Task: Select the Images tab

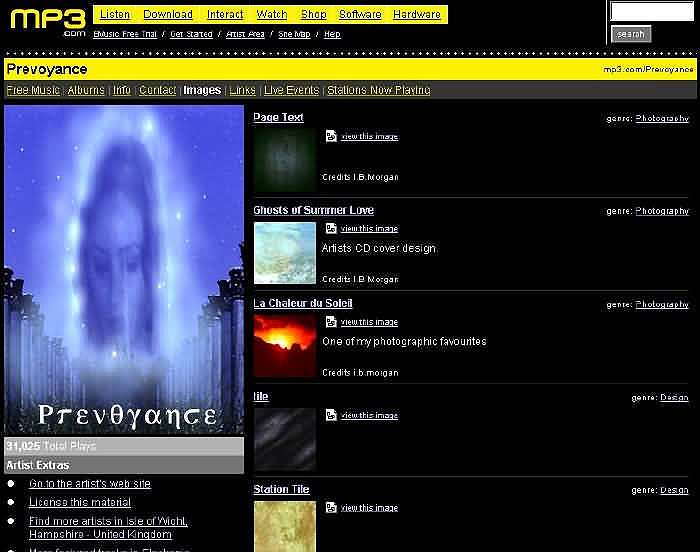Action: point(202,90)
